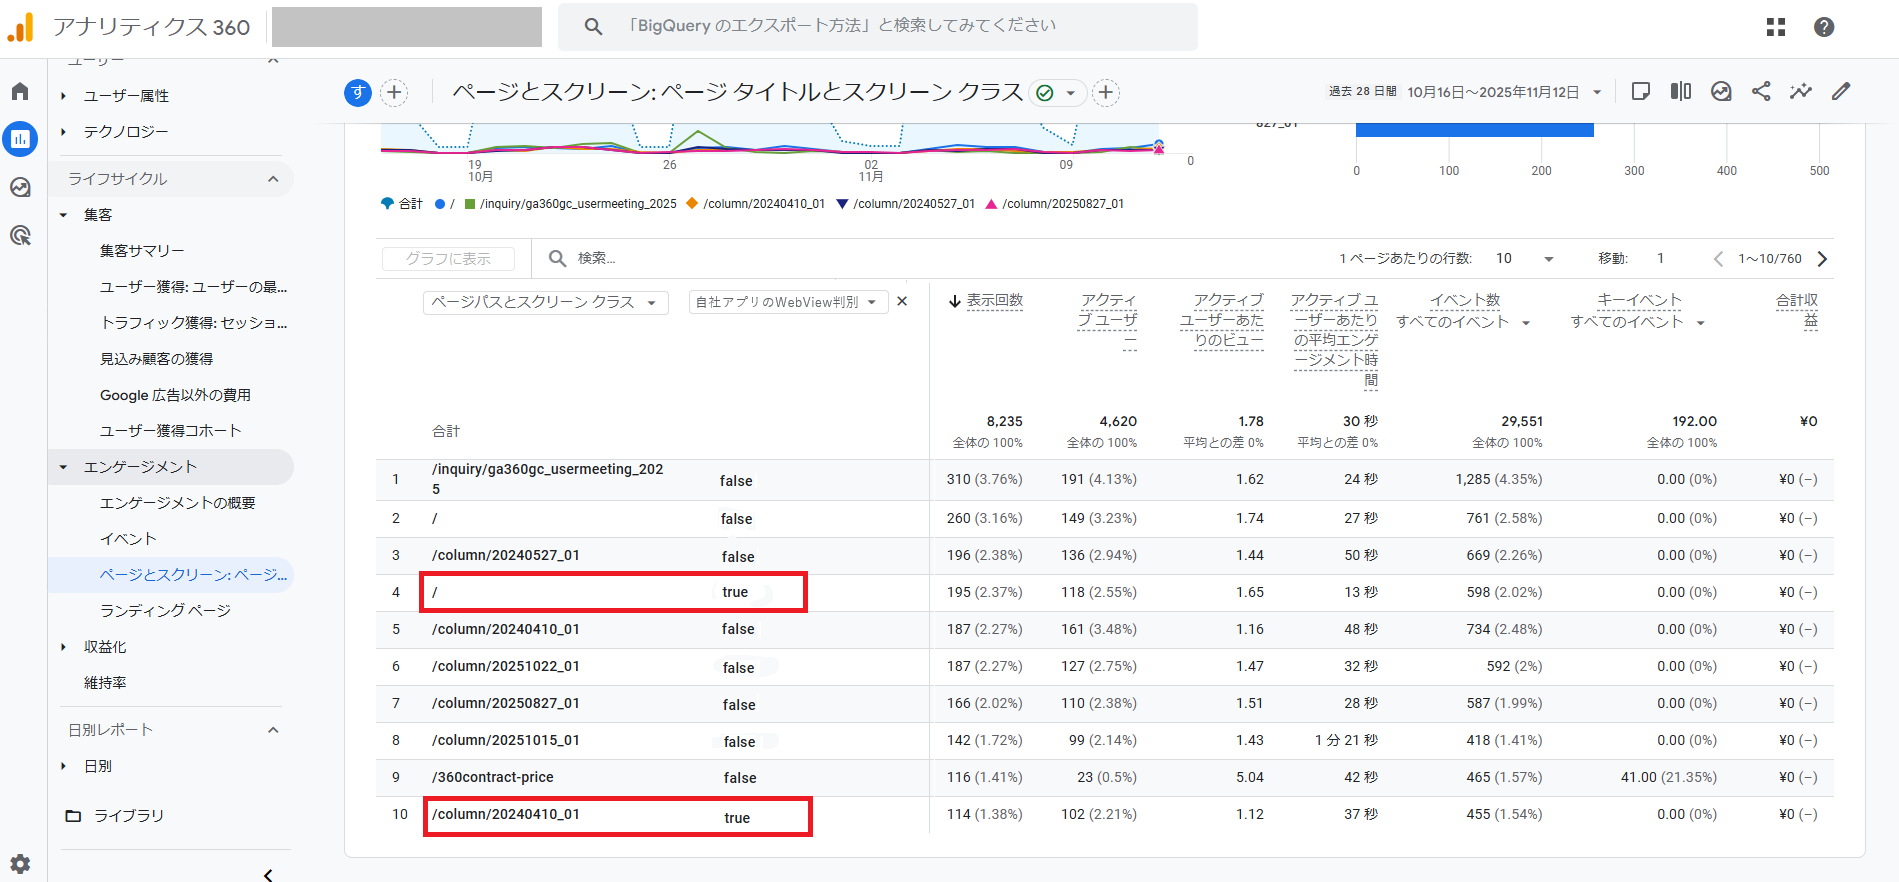Remove the secondary dimension with X
The width and height of the screenshot is (1899, 882).
click(x=902, y=301)
